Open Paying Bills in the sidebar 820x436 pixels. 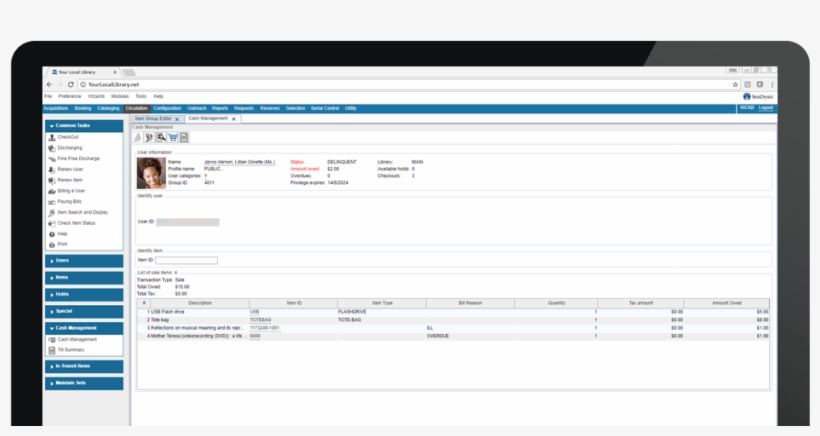coord(70,201)
